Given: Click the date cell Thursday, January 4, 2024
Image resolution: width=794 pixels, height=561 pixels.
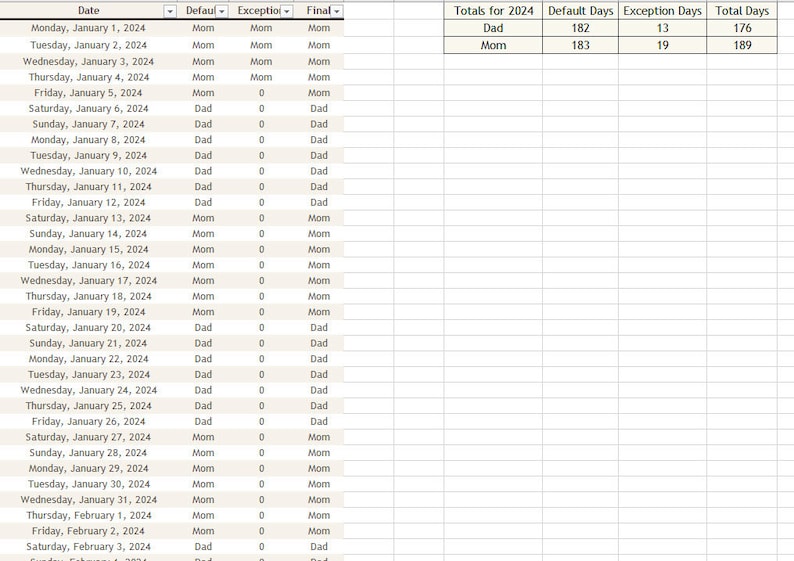Looking at the screenshot, I should [x=89, y=77].
